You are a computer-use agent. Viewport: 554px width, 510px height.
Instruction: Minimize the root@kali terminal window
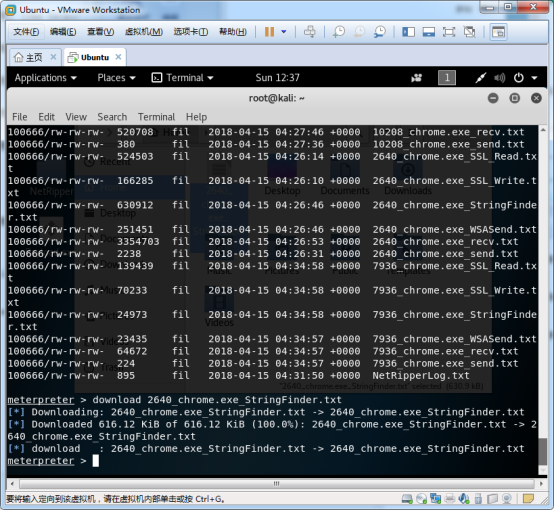pos(493,98)
